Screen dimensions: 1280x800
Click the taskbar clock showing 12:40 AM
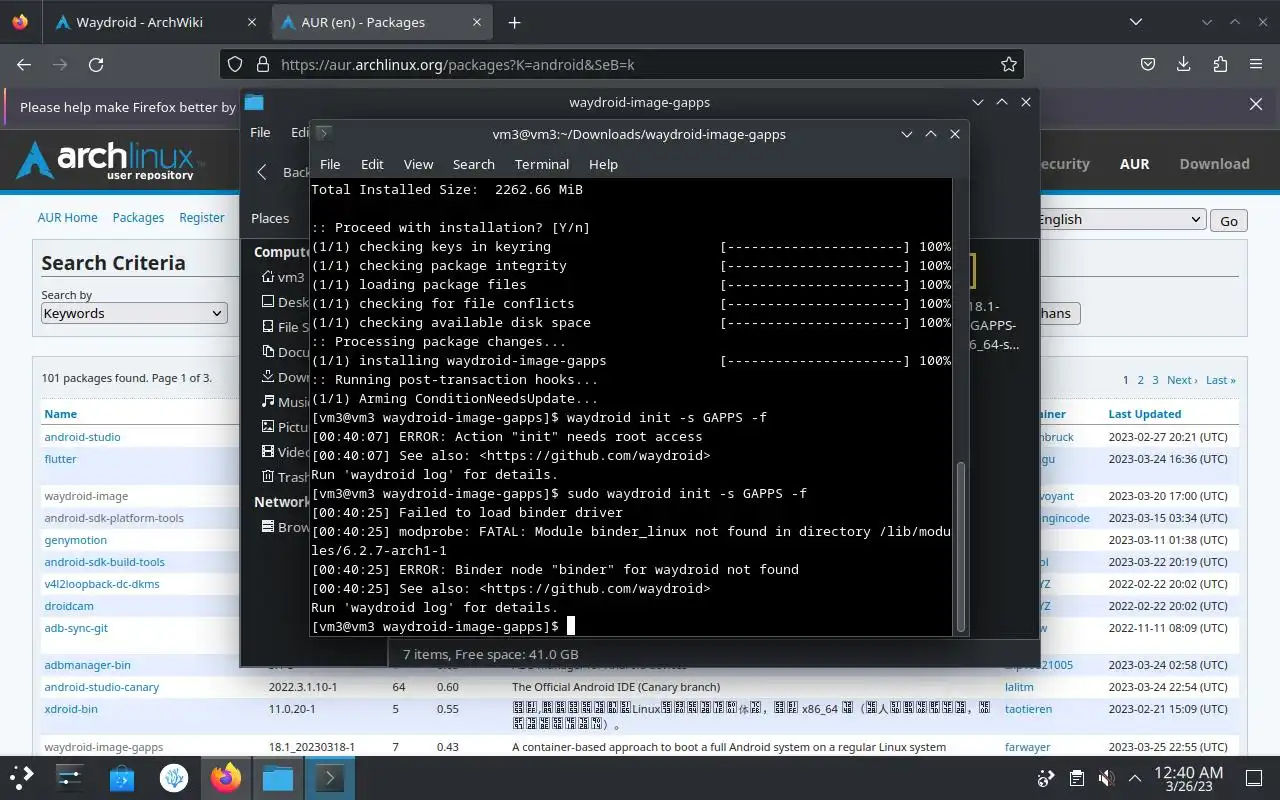point(1188,778)
